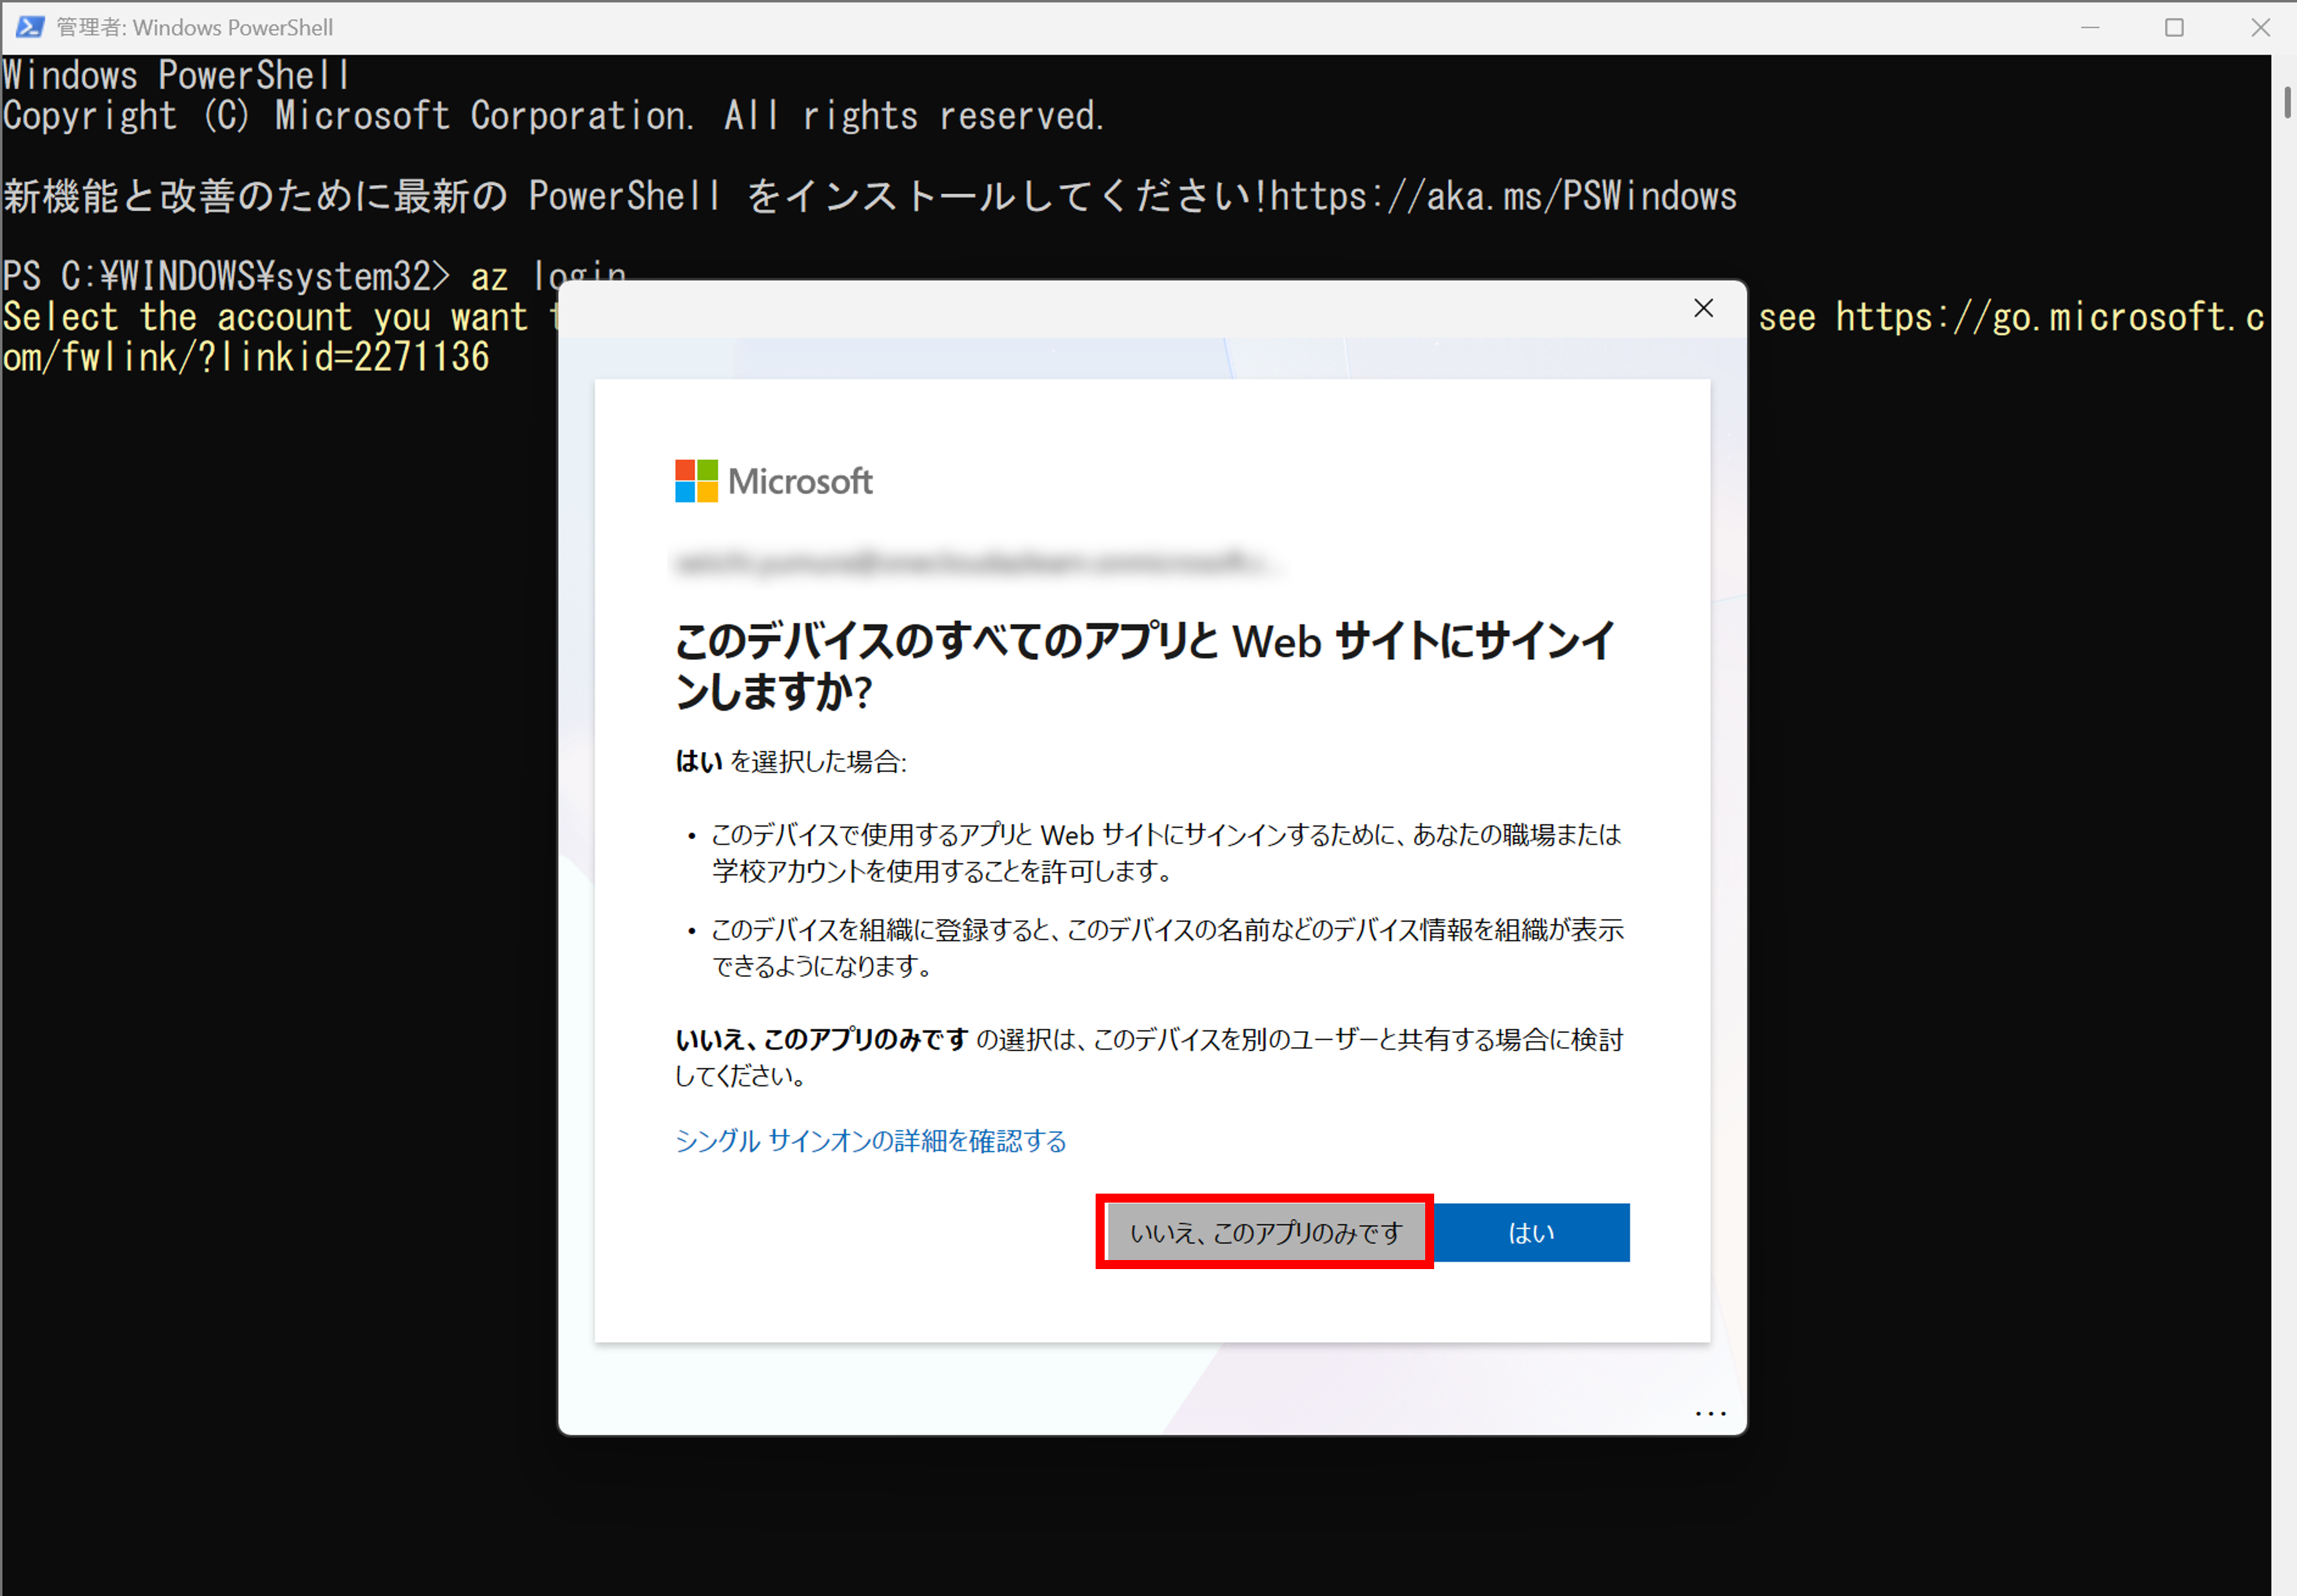Click the note about sharing with 別のユーザー
The image size is (2297, 1596).
(x=1149, y=1057)
